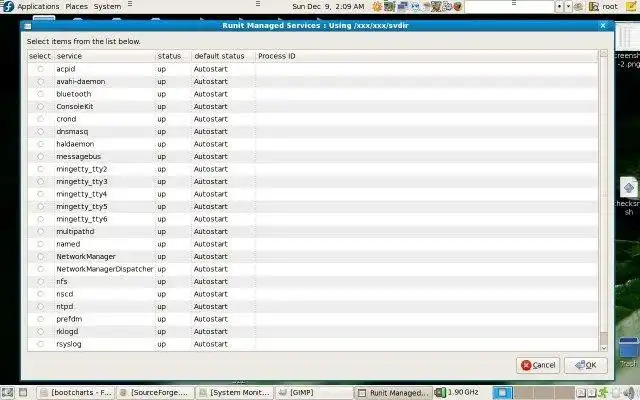Click the nscd service name
Image resolution: width=640 pixels, height=400 pixels.
tap(65, 294)
